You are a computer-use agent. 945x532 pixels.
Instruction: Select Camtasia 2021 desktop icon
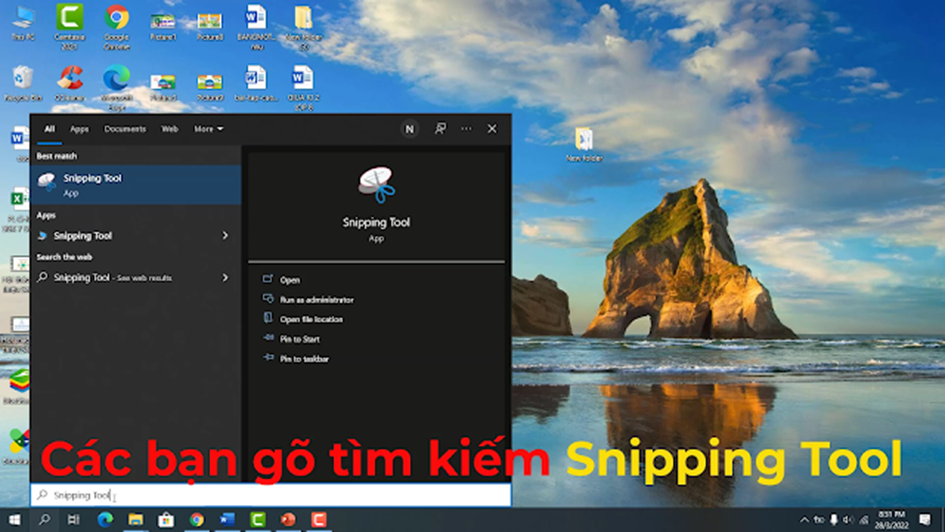click(69, 26)
